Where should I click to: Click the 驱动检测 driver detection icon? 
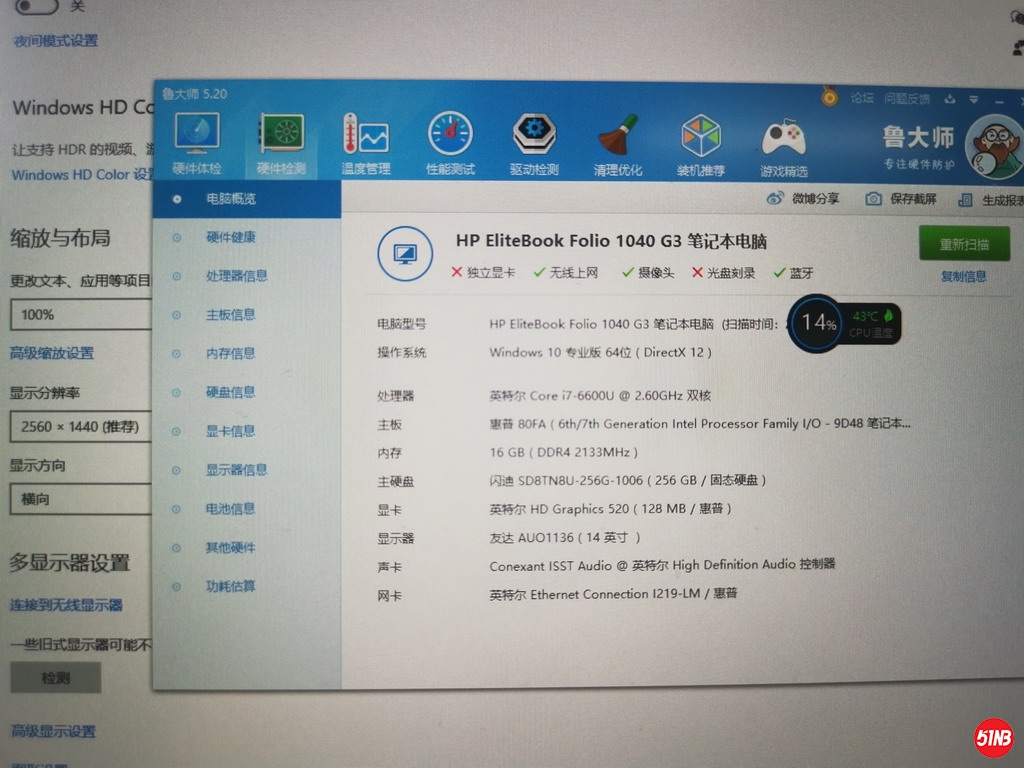pos(534,134)
